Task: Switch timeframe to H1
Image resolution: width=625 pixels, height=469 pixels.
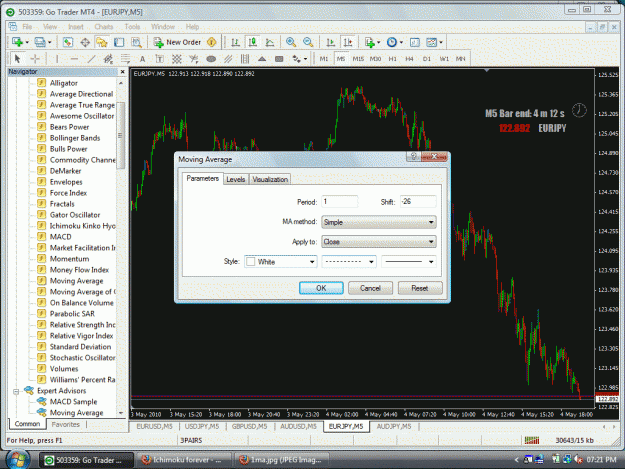Action: pyautogui.click(x=393, y=59)
